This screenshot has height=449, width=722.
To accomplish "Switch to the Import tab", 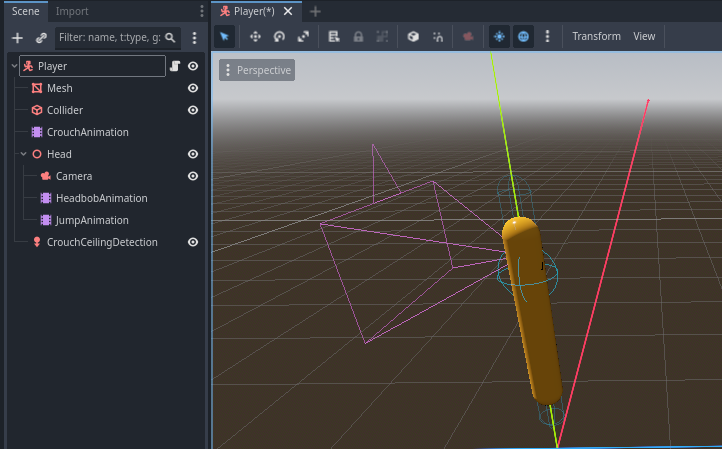I will click(x=72, y=11).
